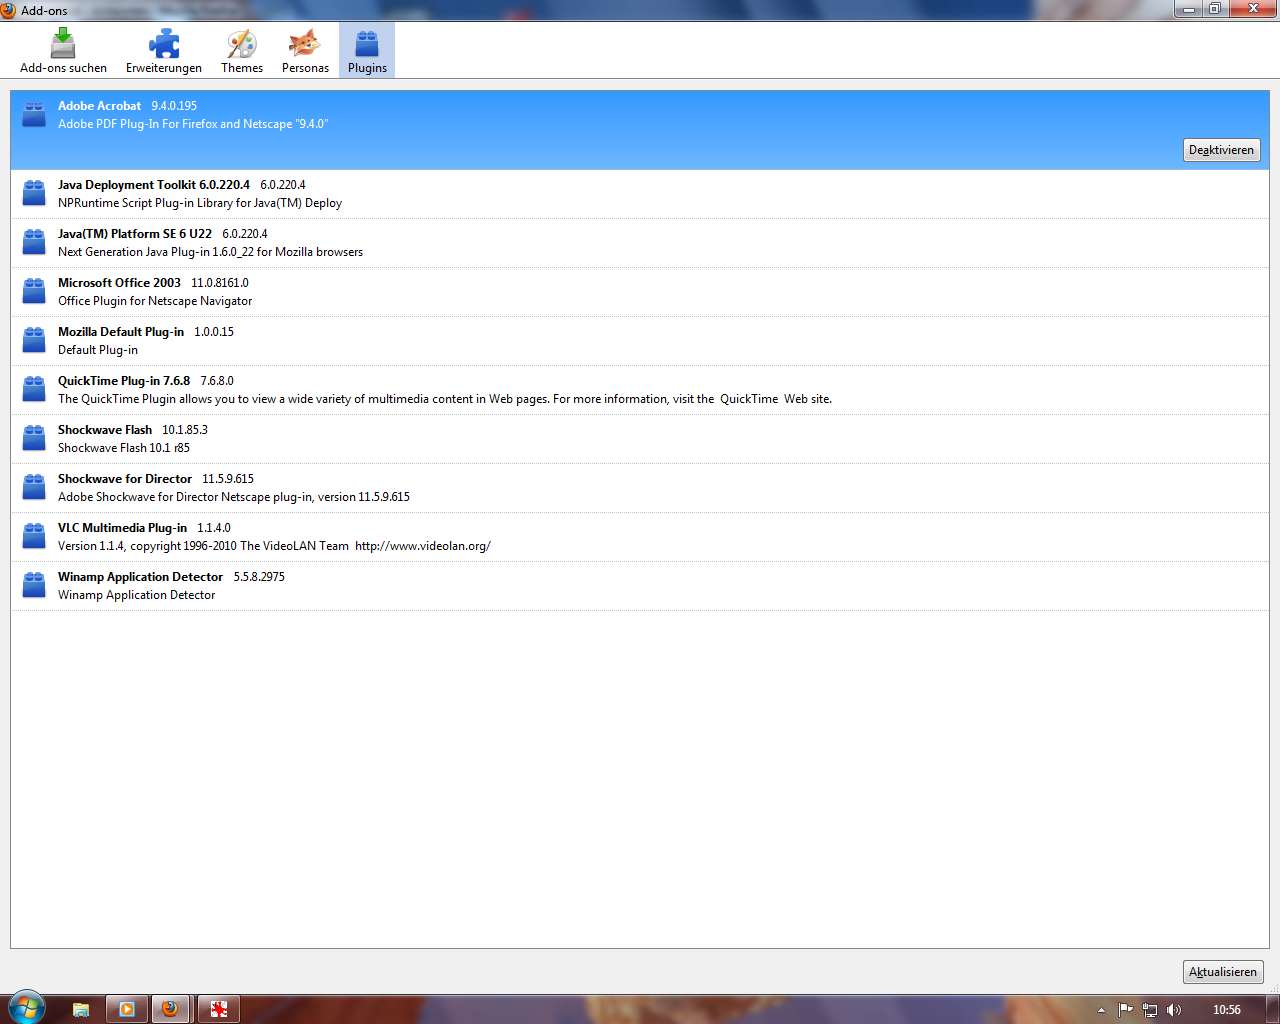Click the version number 10.1.85.3
Image resolution: width=1280 pixels, height=1024 pixels.
point(185,430)
